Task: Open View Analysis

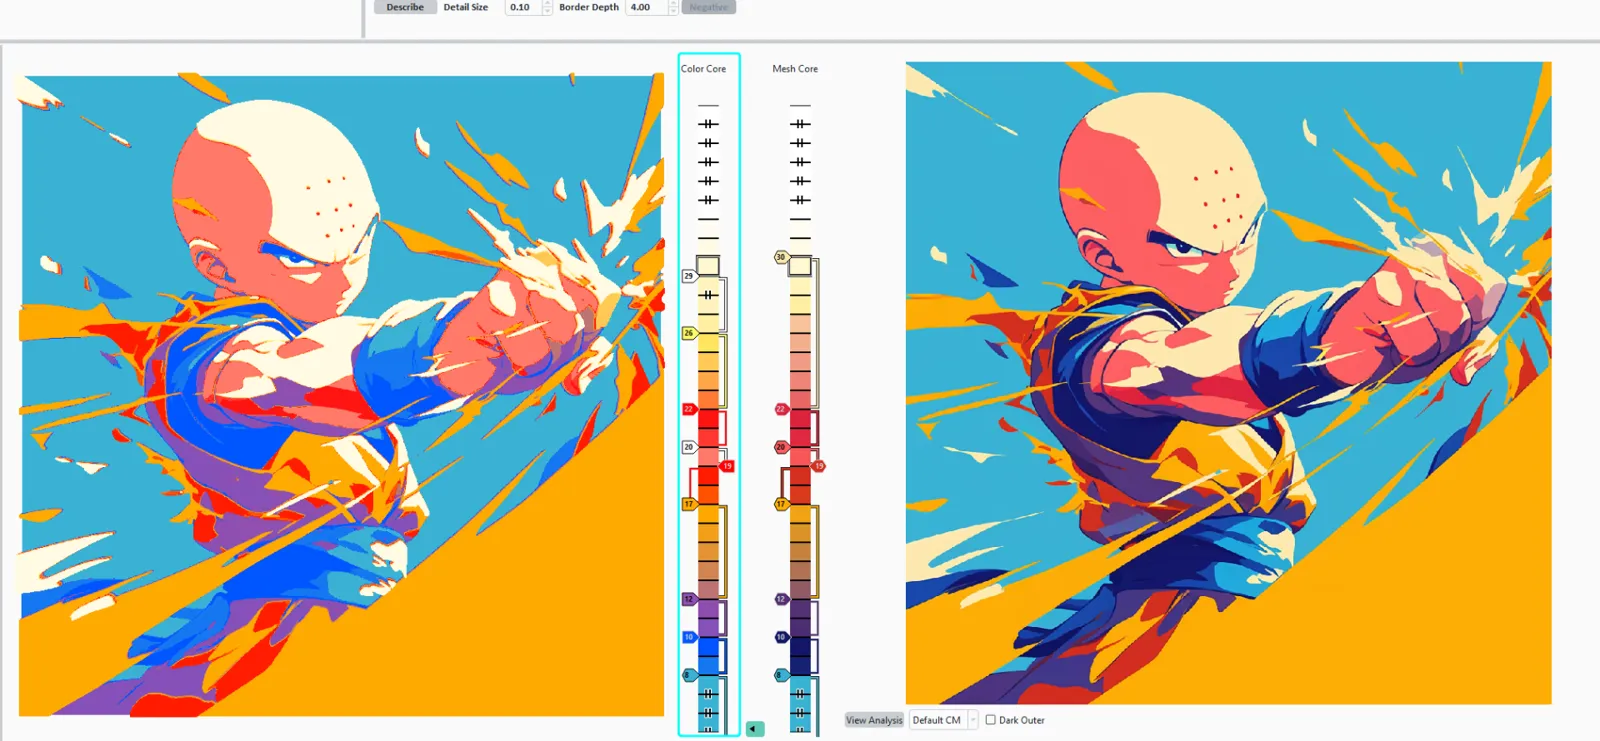Action: [x=874, y=720]
